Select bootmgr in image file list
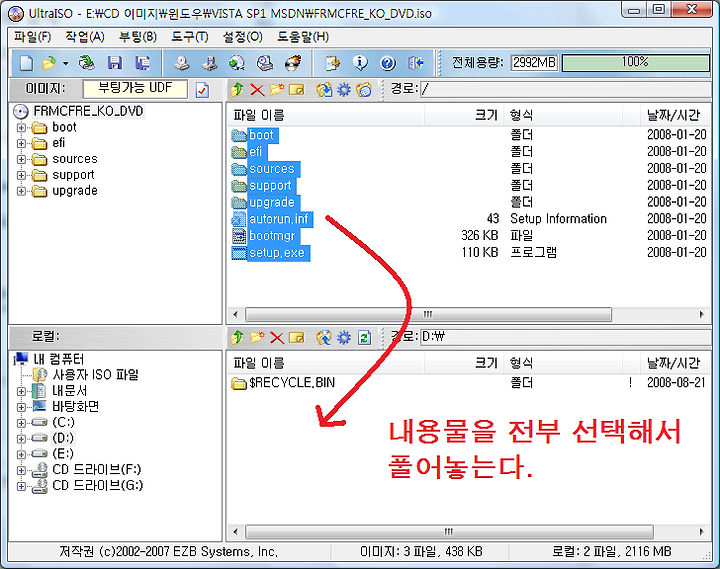Screen dimensions: 720x569 pos(272,236)
